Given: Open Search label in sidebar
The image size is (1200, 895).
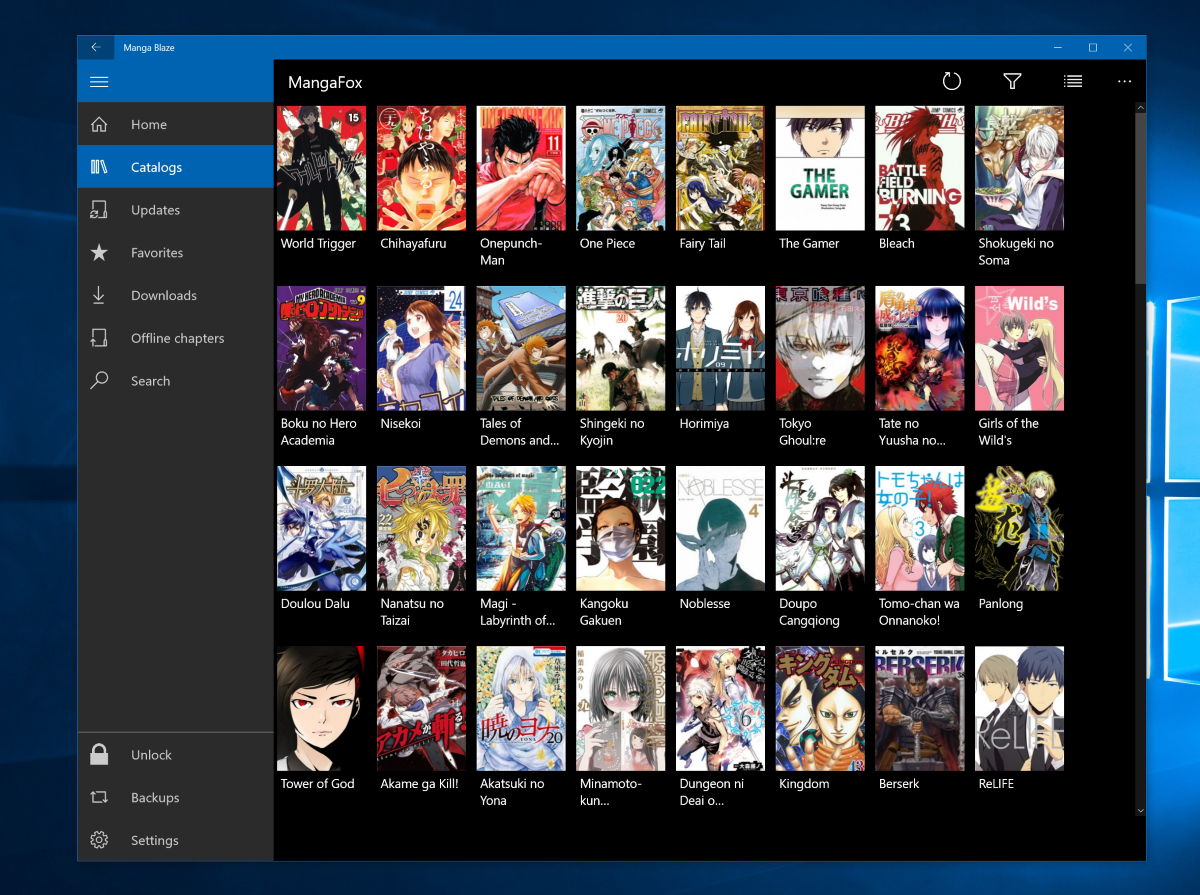Looking at the screenshot, I should click(151, 381).
